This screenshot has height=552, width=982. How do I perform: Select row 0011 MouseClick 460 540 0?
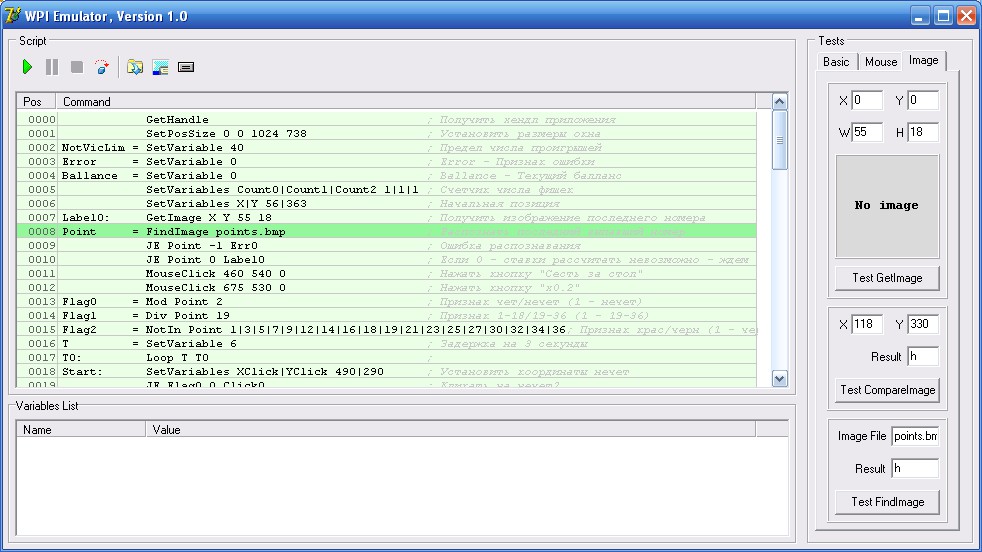(386, 274)
